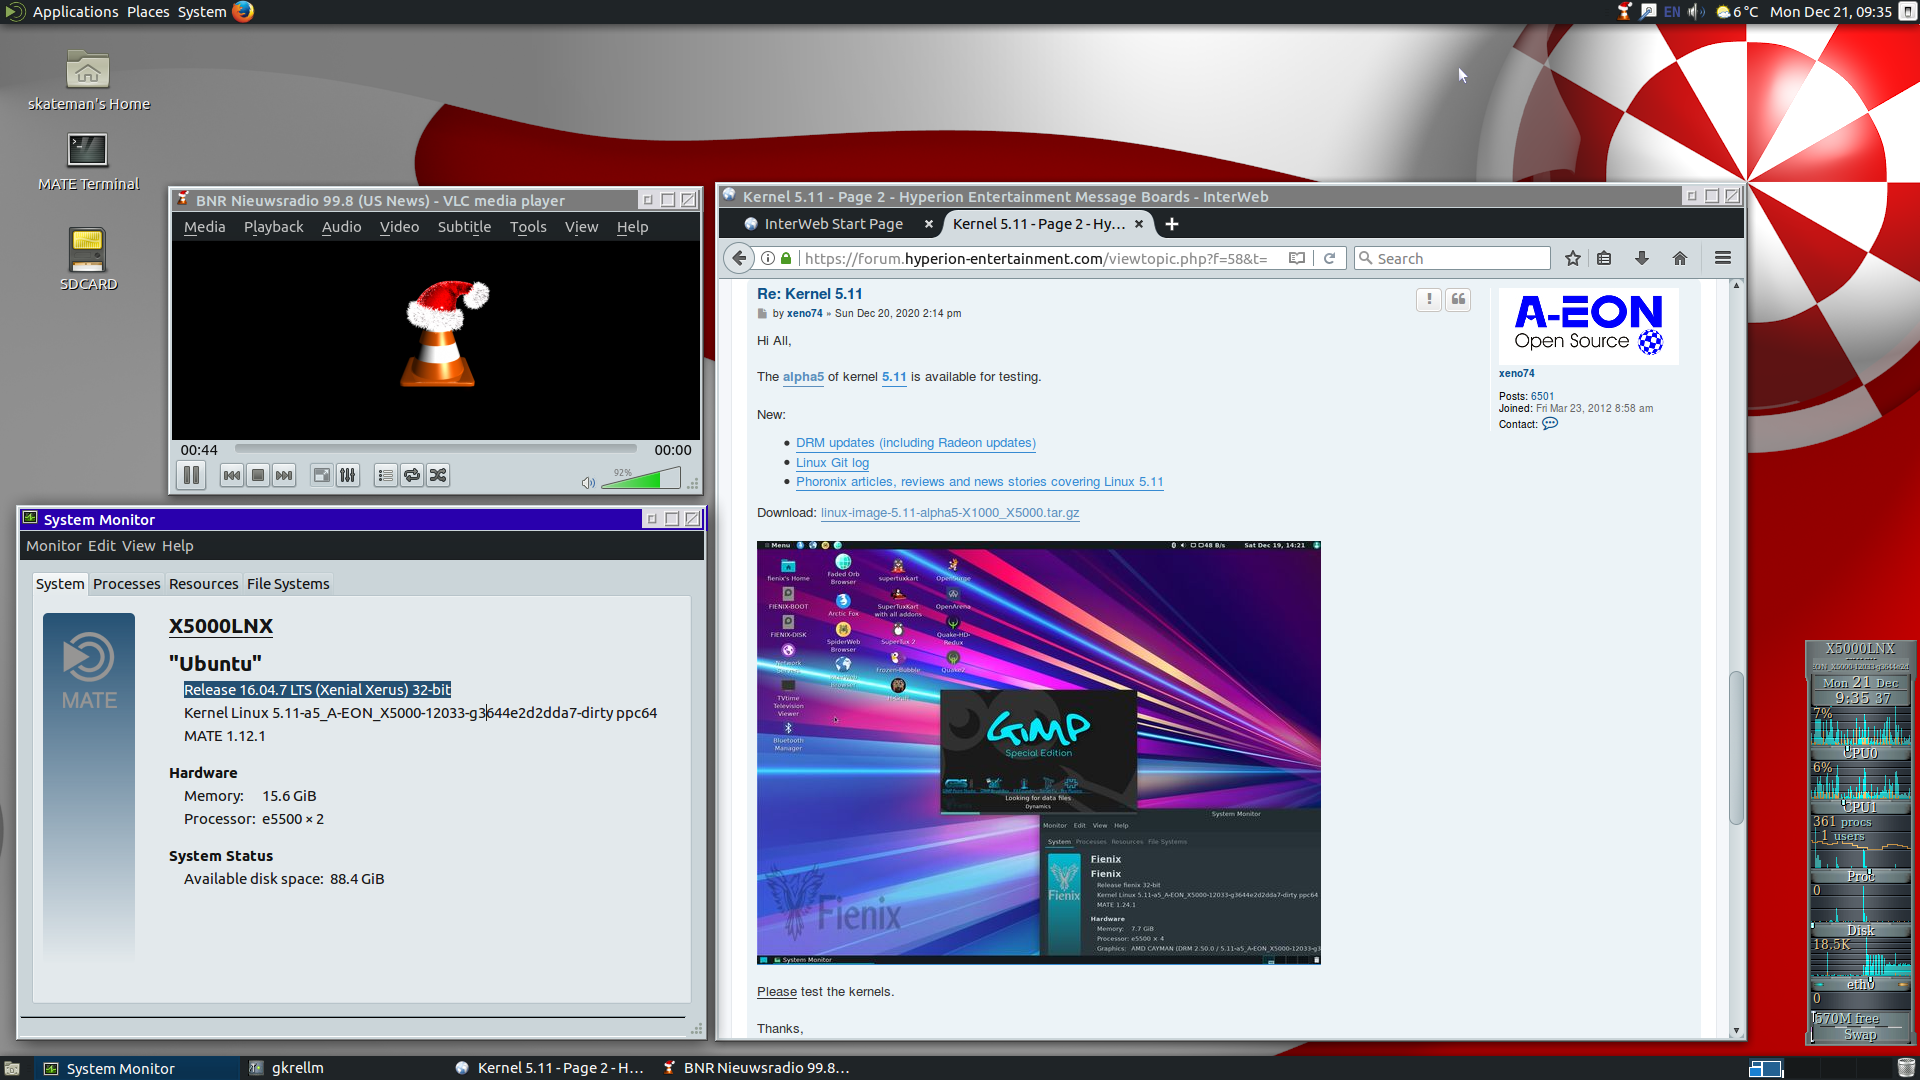This screenshot has height=1080, width=1920.
Task: Click in the browser Search field
Action: [1452, 258]
